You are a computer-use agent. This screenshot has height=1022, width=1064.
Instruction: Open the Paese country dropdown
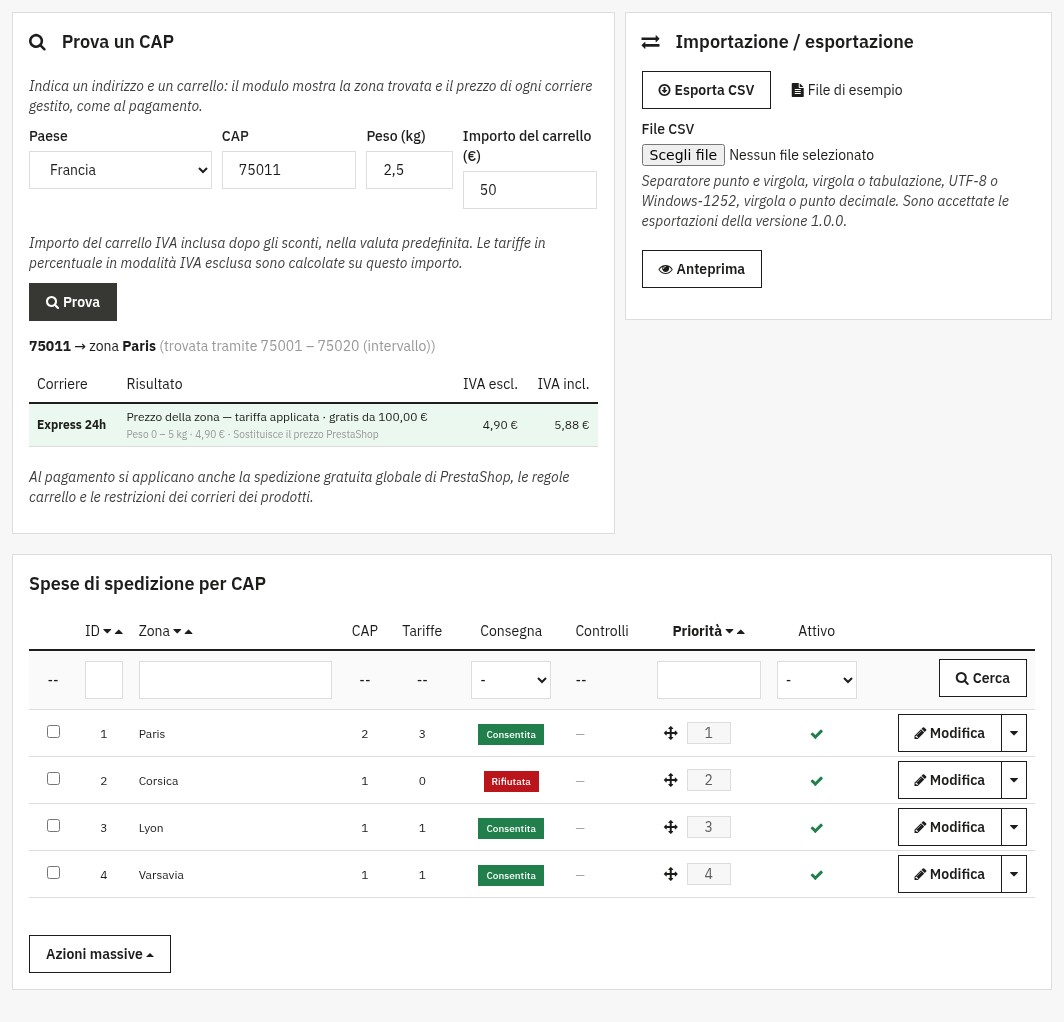tap(120, 170)
